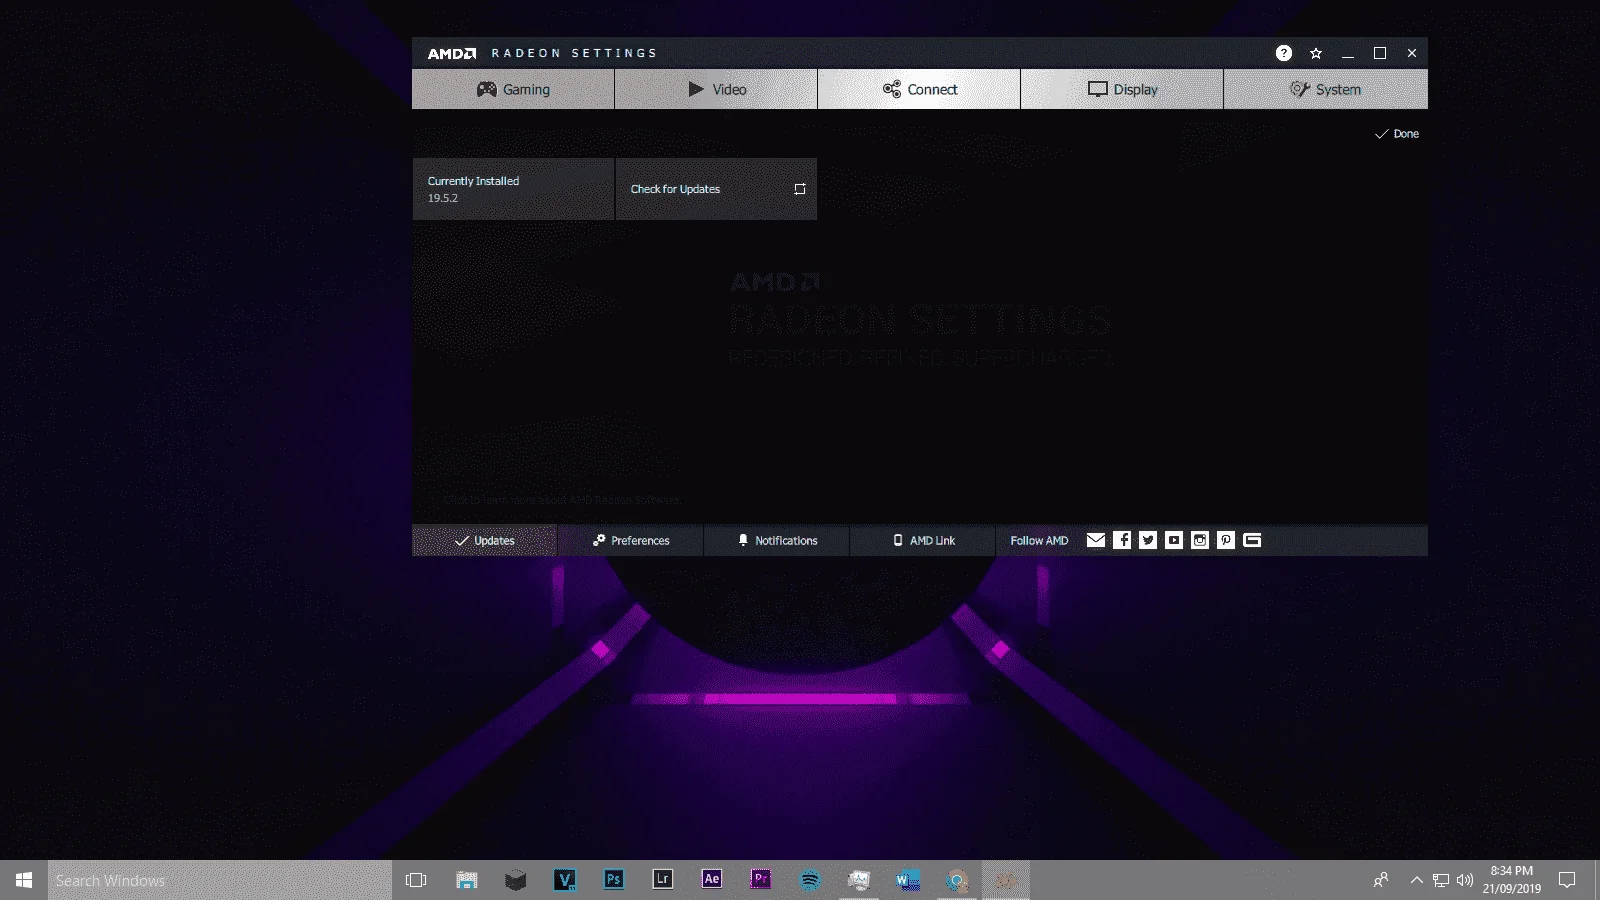Open Task View from taskbar
Screen dimensions: 1600x900
pyautogui.click(x=416, y=880)
